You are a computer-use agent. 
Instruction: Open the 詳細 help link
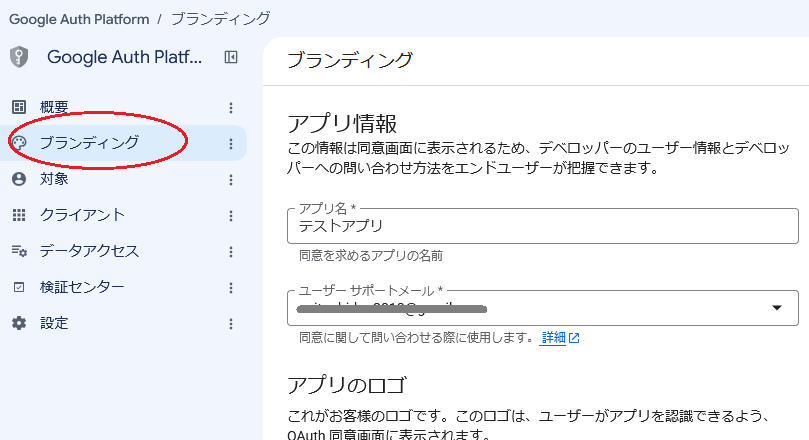coord(553,338)
